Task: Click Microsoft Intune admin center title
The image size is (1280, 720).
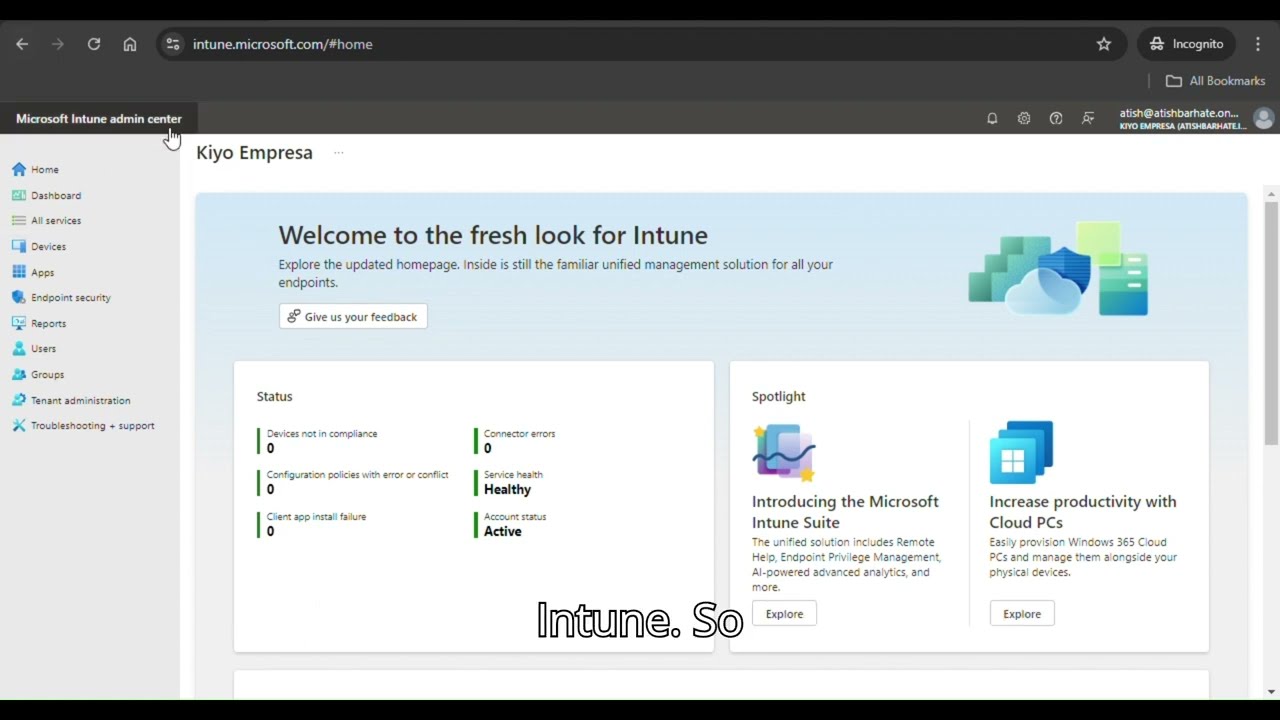Action: point(99,119)
